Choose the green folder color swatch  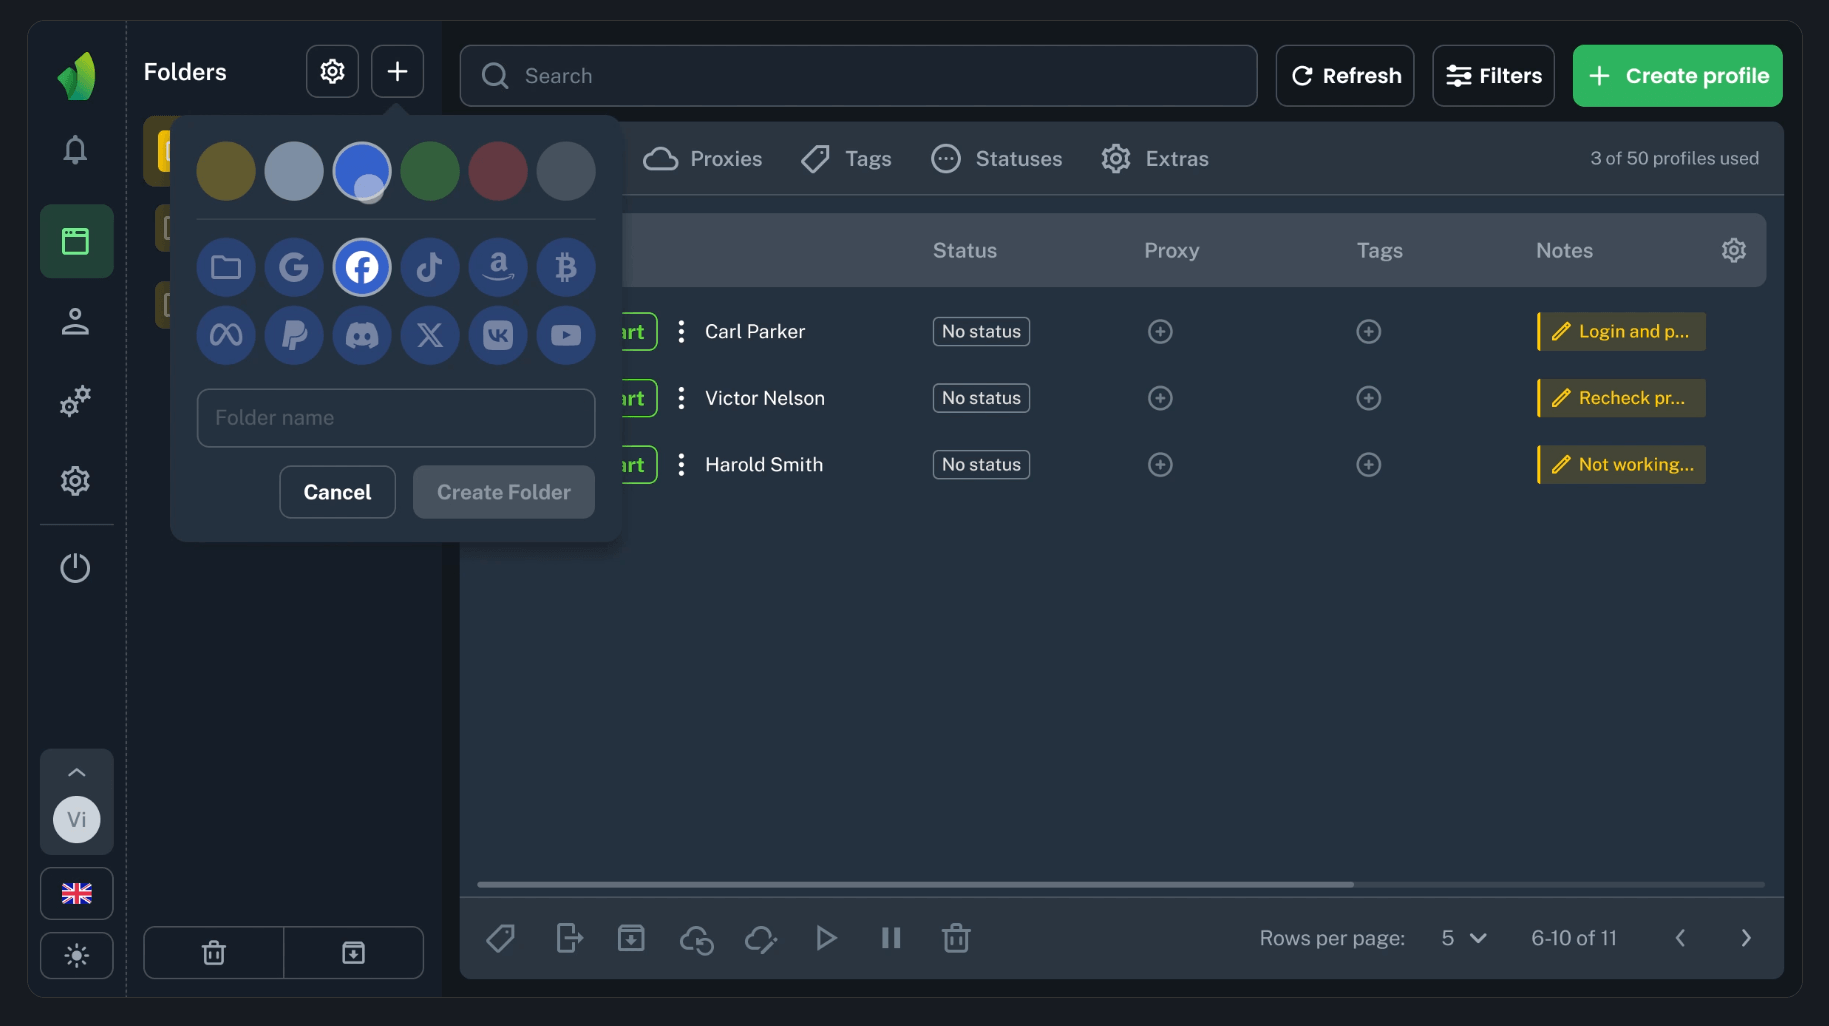pos(430,171)
